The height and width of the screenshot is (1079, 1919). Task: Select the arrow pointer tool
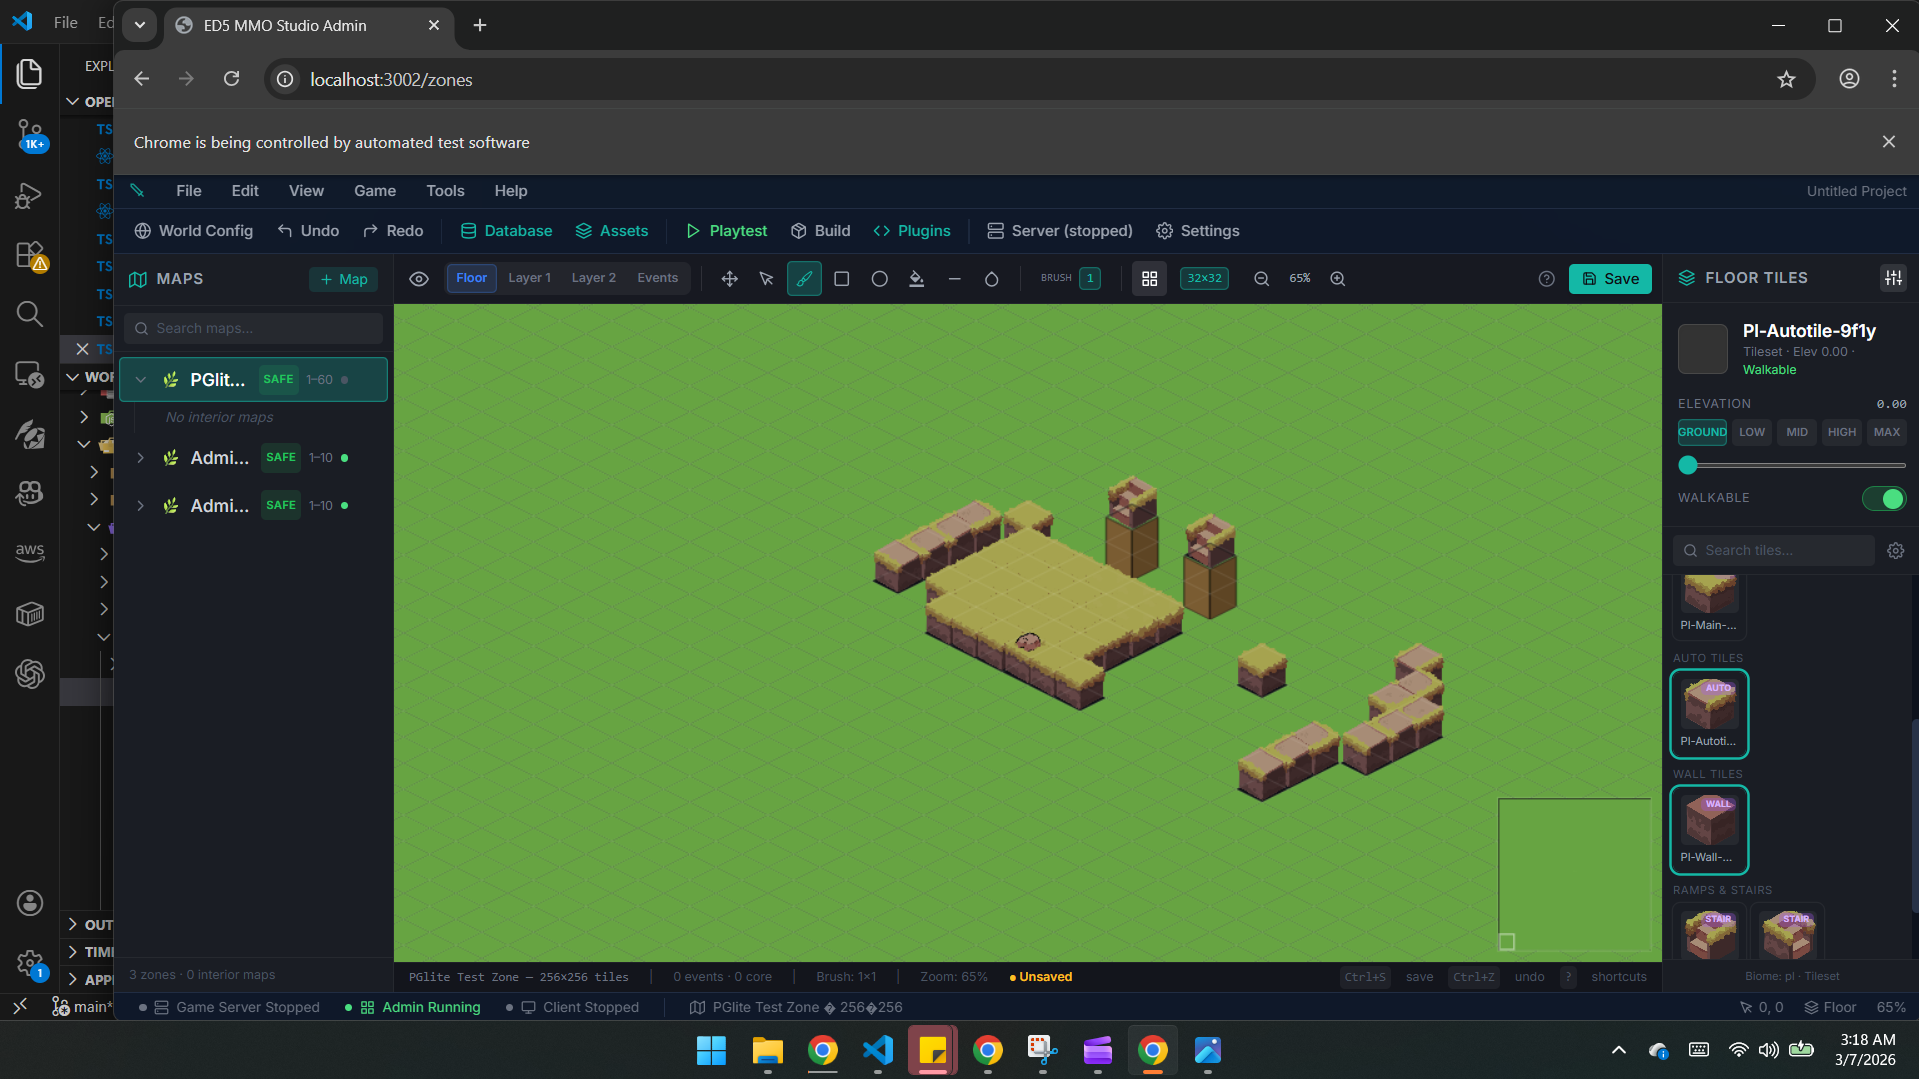coord(767,279)
